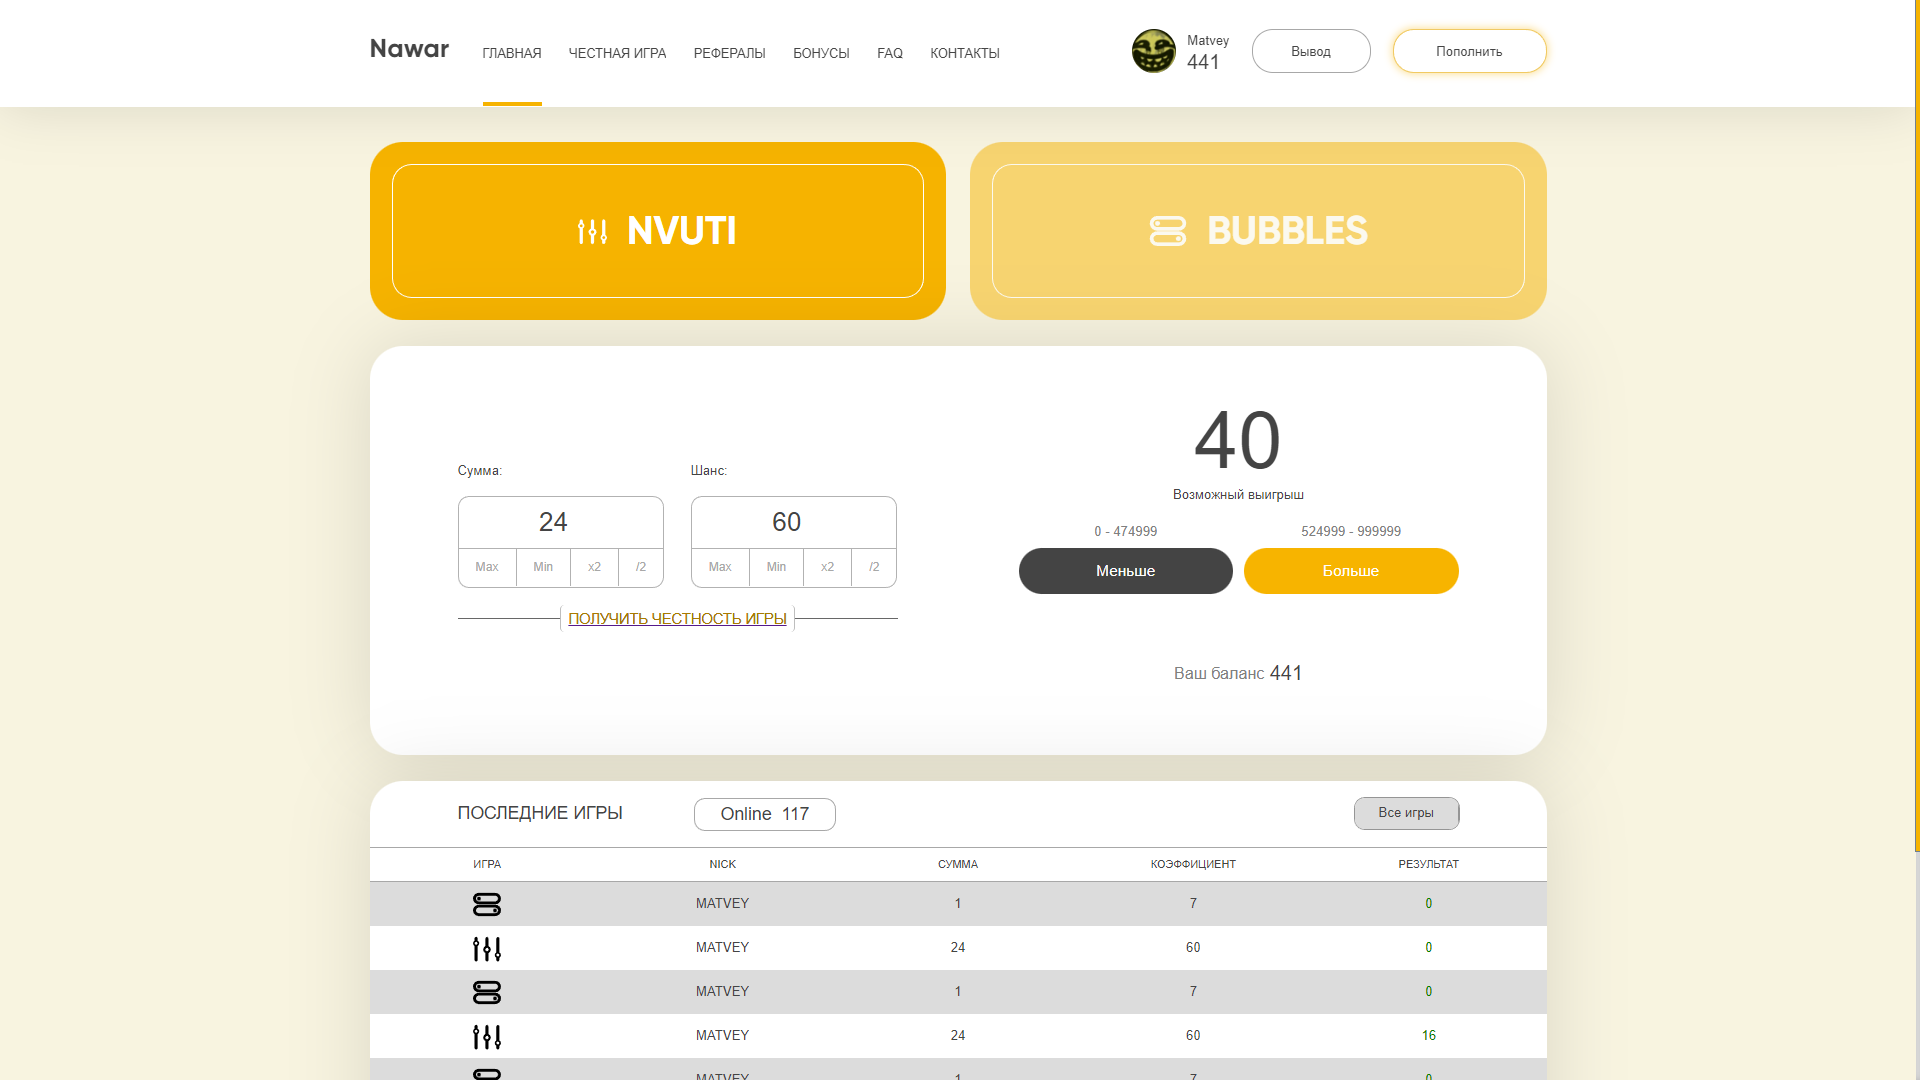Click the NVUTI sliders icon in the banner
The width and height of the screenshot is (1920, 1080).
[x=592, y=231]
